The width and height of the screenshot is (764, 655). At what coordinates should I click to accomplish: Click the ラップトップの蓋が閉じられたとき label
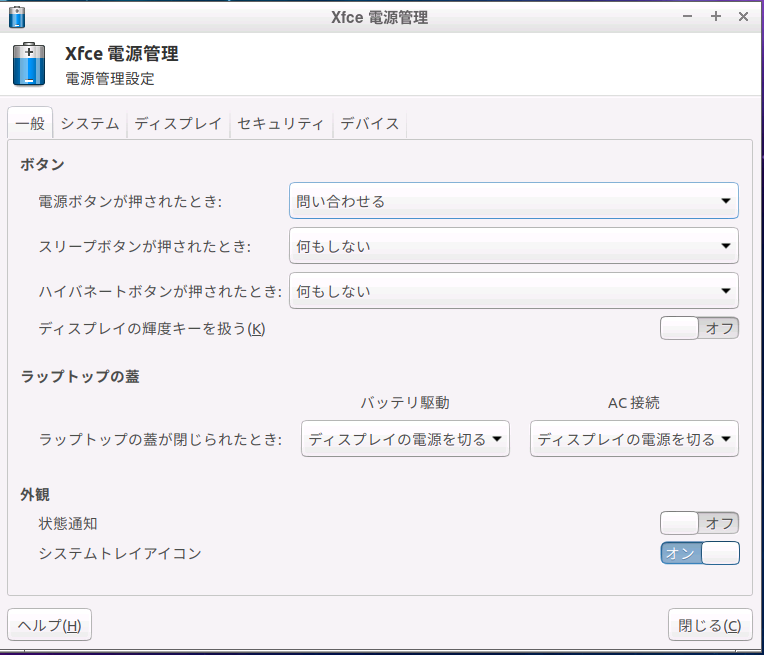pos(160,439)
